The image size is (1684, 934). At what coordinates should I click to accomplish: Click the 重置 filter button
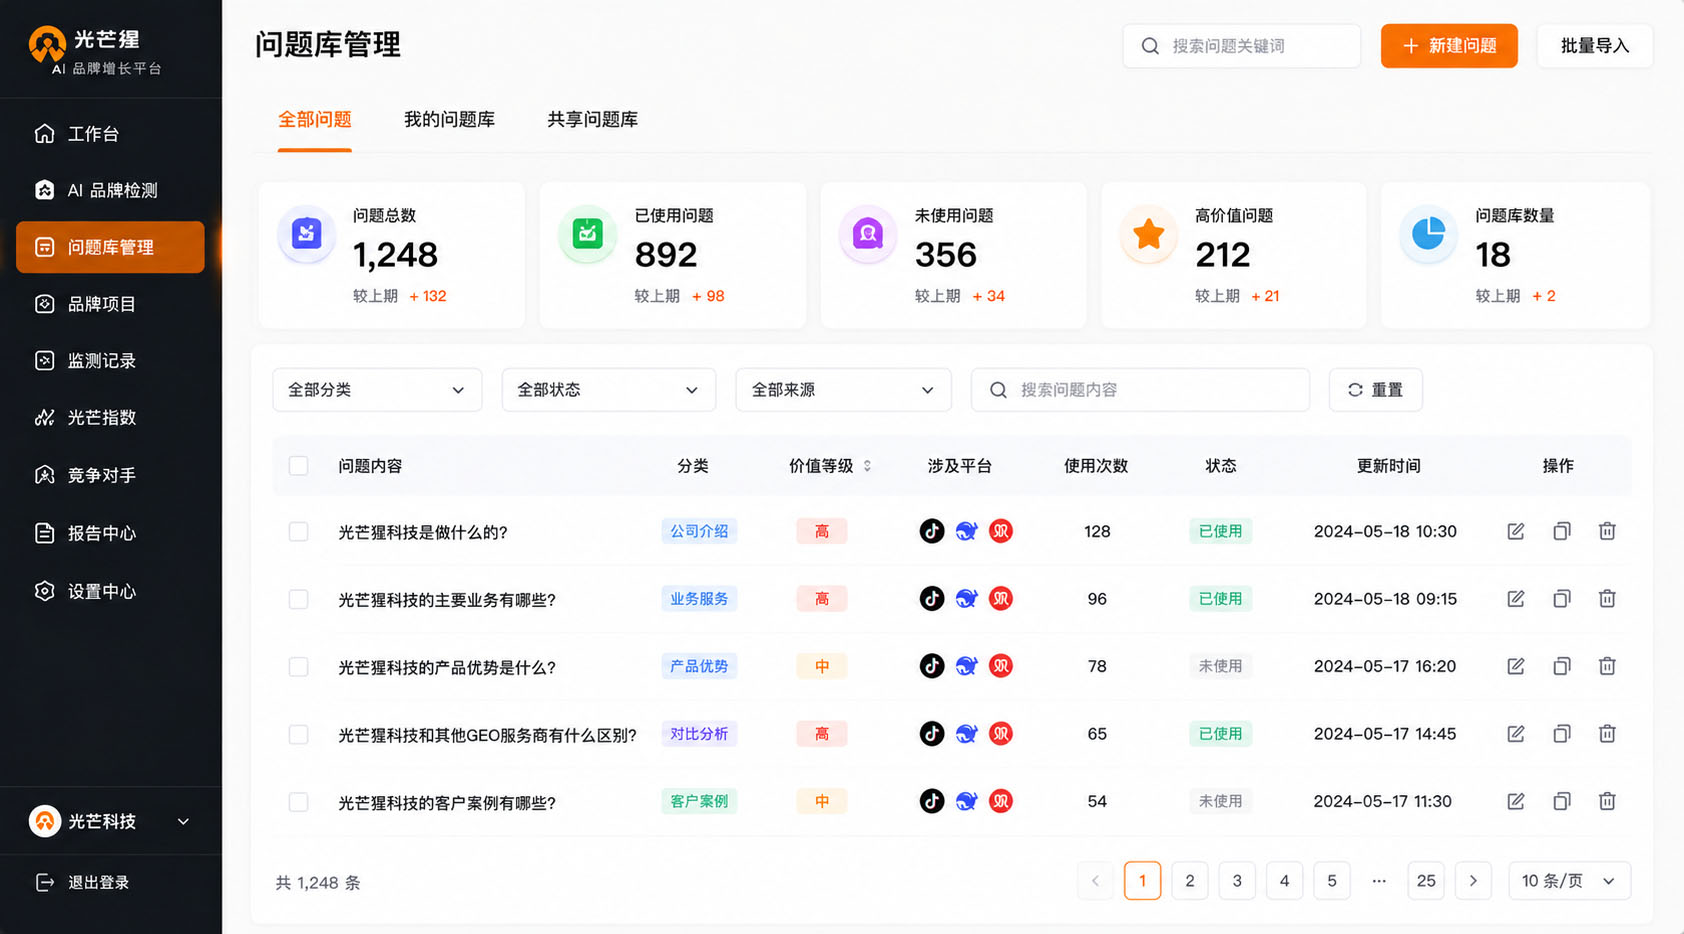tap(1375, 390)
